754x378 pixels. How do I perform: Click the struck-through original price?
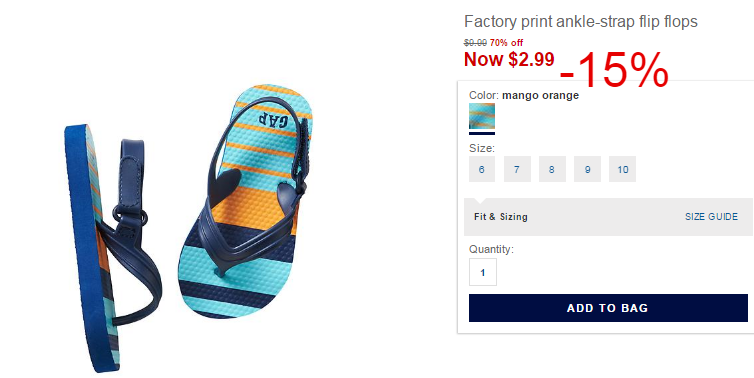pos(476,43)
